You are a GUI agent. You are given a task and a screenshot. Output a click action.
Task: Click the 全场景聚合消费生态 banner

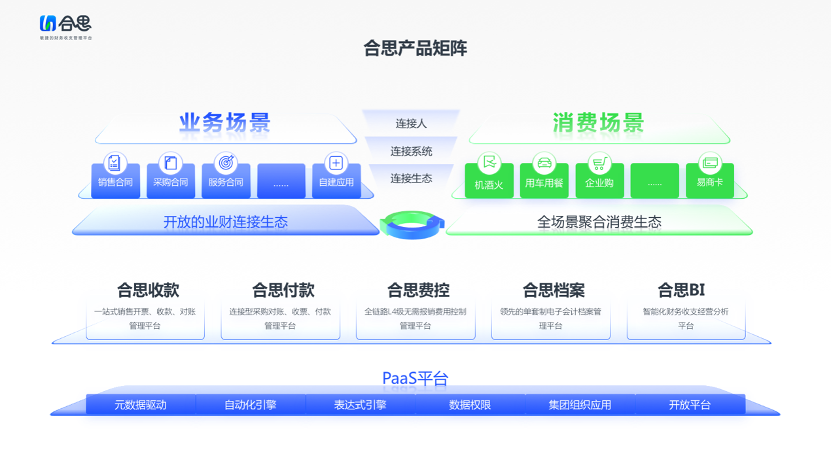click(599, 221)
